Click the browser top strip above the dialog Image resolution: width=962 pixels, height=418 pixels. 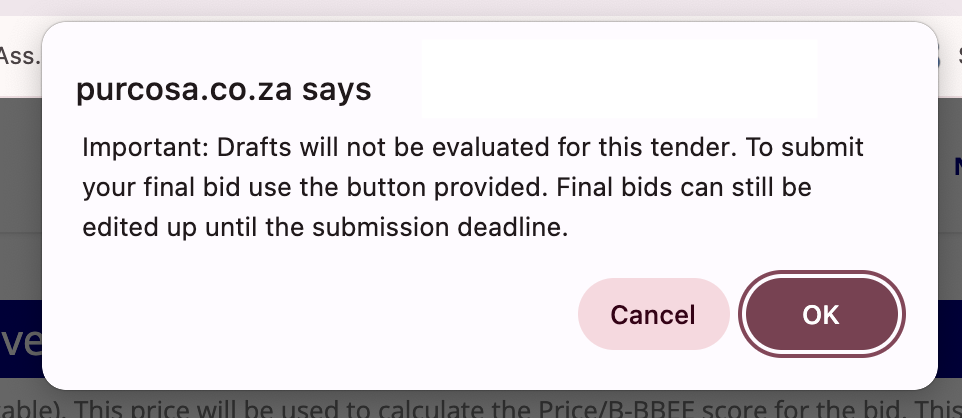480,8
